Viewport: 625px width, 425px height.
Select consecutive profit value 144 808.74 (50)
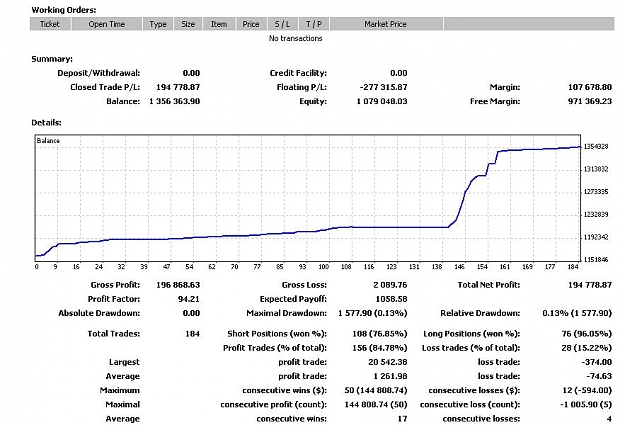[x=376, y=405]
